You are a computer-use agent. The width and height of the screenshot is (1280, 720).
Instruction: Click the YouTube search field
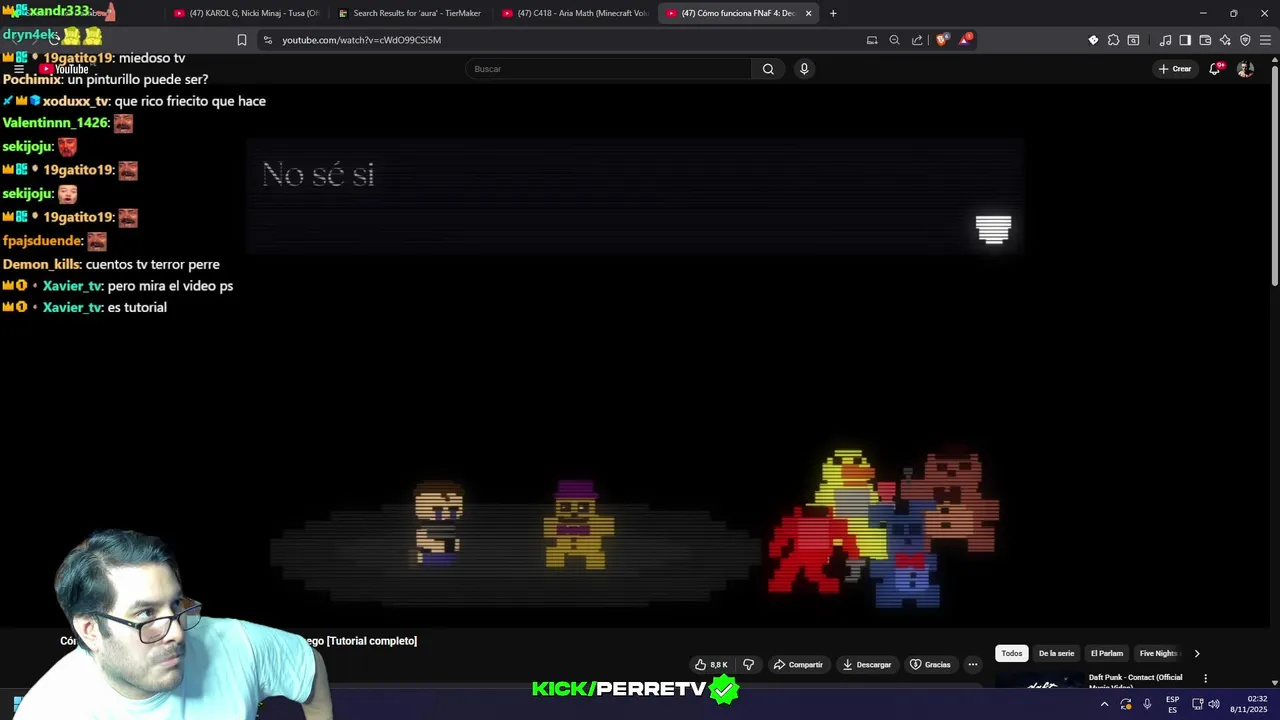pyautogui.click(x=608, y=69)
